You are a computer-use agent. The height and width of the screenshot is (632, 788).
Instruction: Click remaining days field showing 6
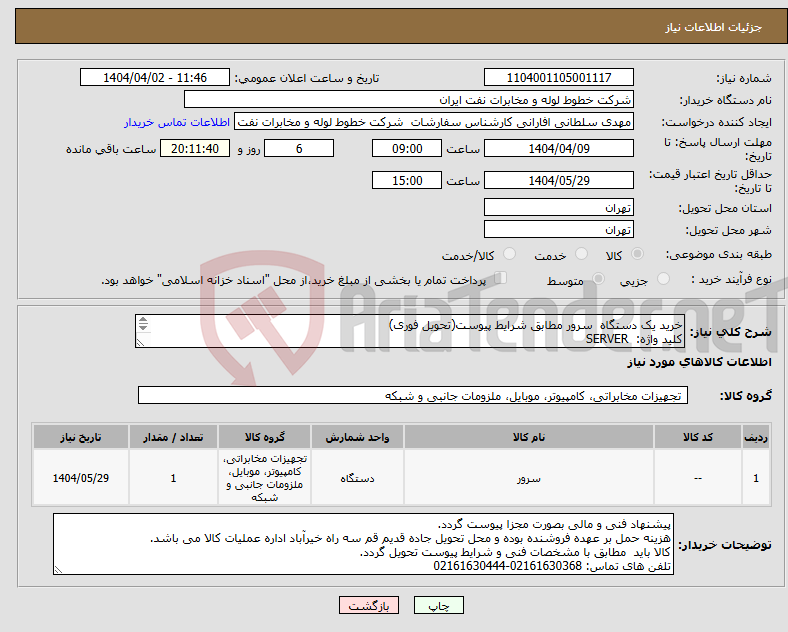tap(299, 148)
